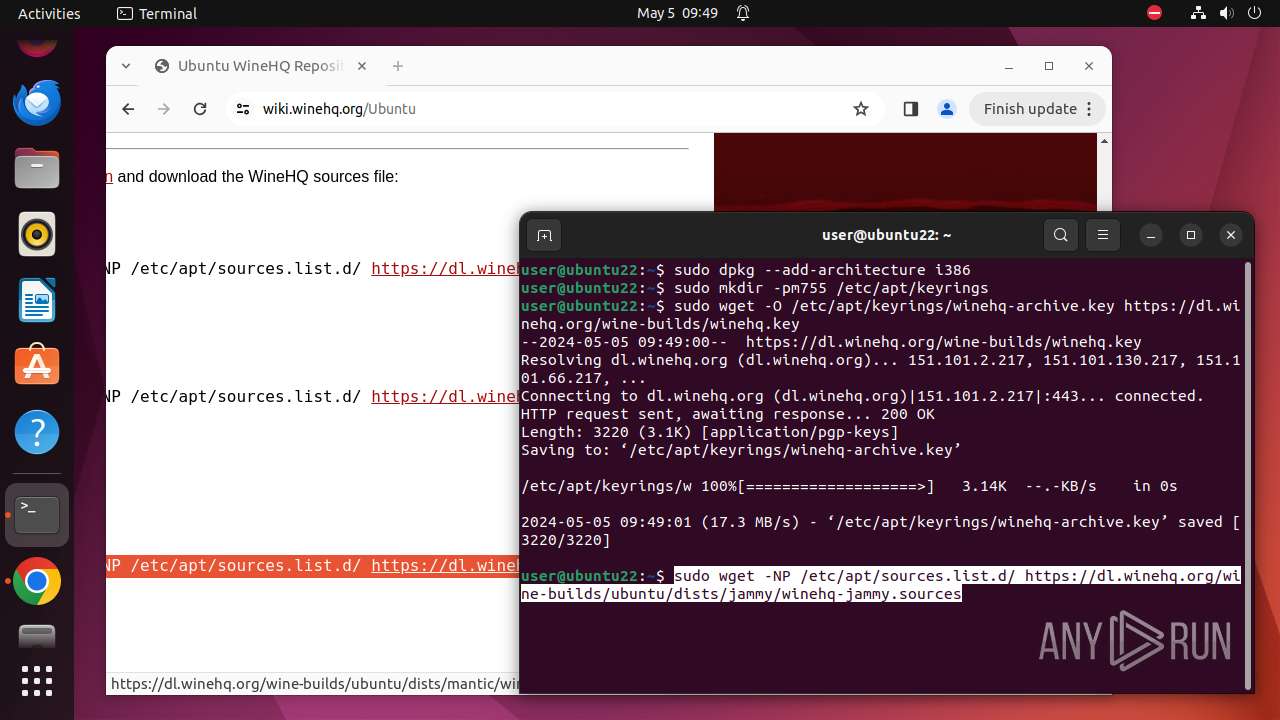Open Thunderbird mail from the dock

coord(37,103)
